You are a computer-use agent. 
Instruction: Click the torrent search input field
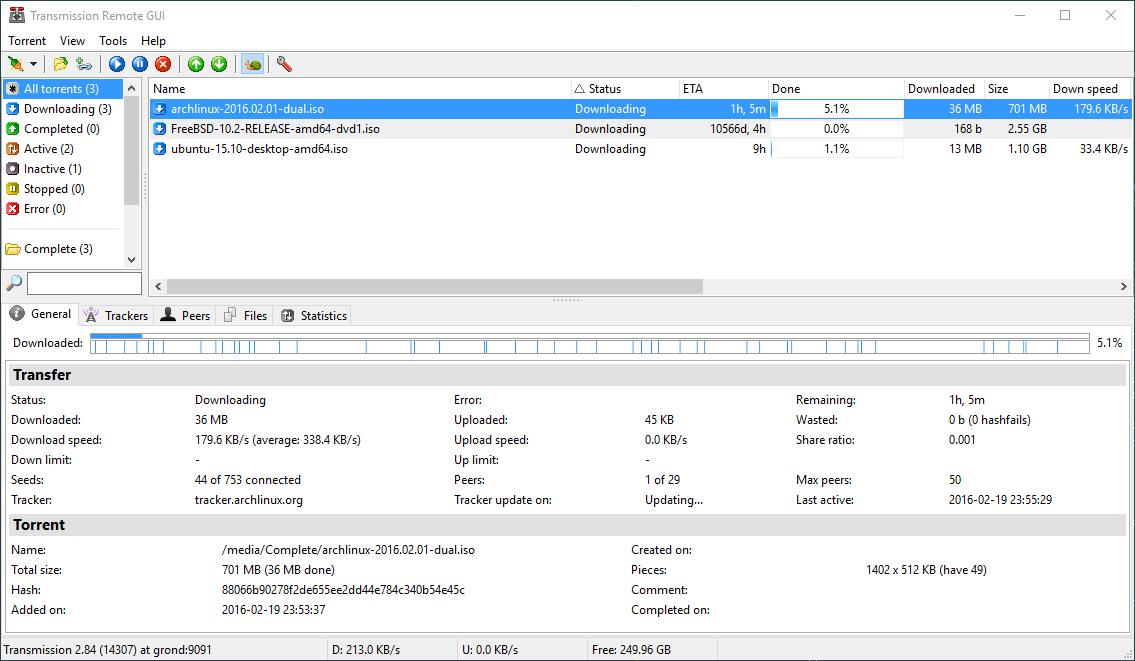pyautogui.click(x=84, y=283)
